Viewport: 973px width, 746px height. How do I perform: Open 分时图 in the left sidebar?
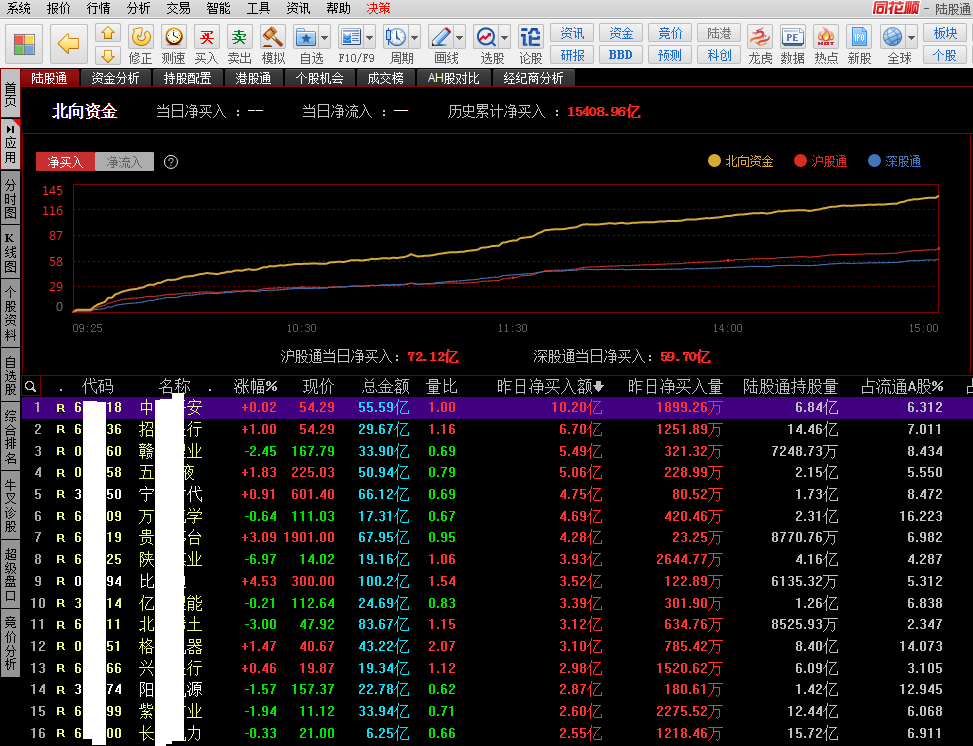point(10,199)
